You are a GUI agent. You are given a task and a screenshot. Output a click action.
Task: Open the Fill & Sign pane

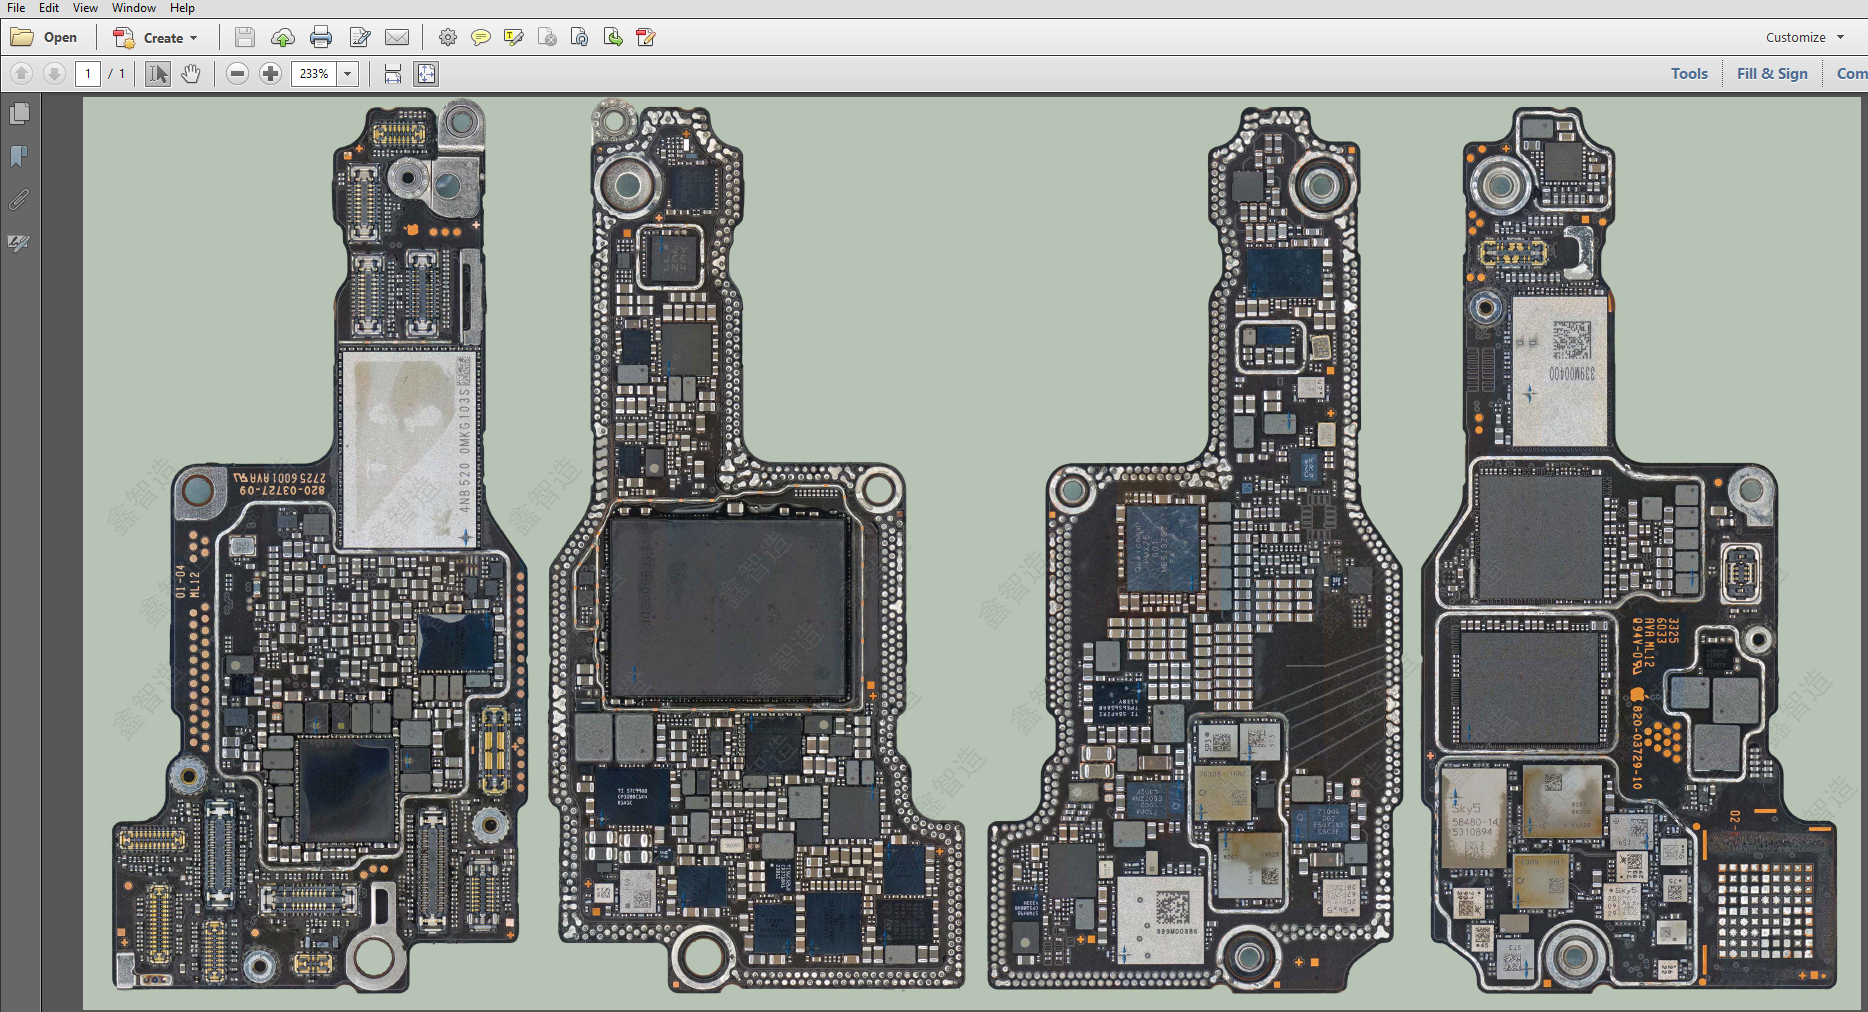1772,74
